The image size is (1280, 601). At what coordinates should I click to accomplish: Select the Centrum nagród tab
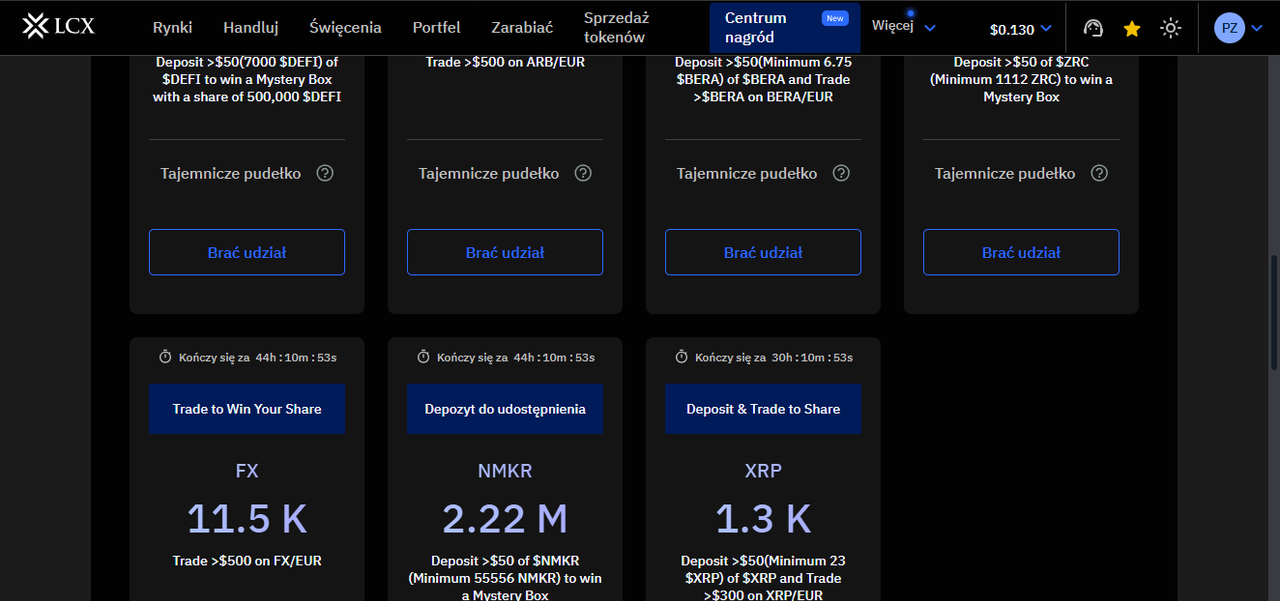(x=785, y=28)
